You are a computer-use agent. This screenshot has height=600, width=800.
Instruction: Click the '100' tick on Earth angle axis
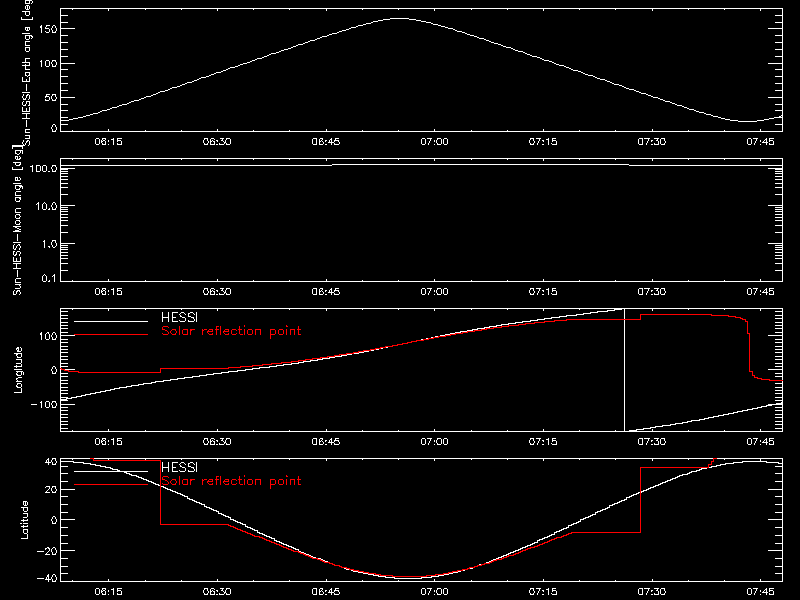click(x=48, y=63)
